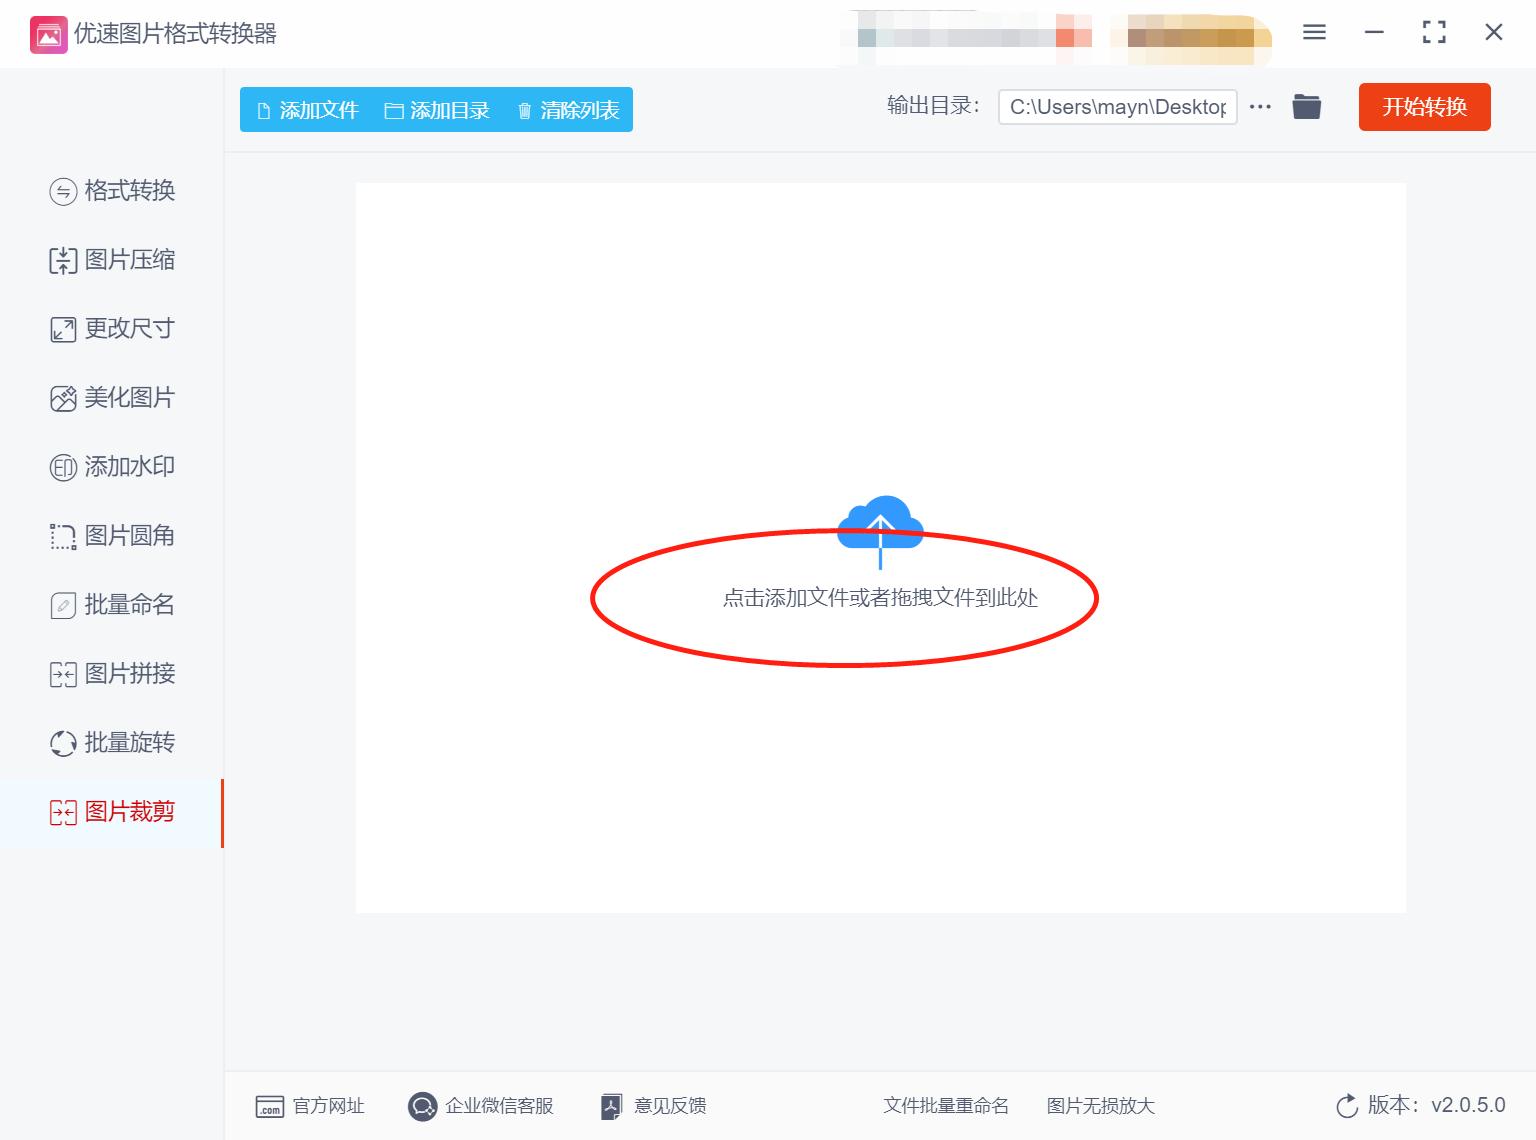Start conversion with 开始转换 button
This screenshot has width=1536, height=1140.
pyautogui.click(x=1424, y=107)
